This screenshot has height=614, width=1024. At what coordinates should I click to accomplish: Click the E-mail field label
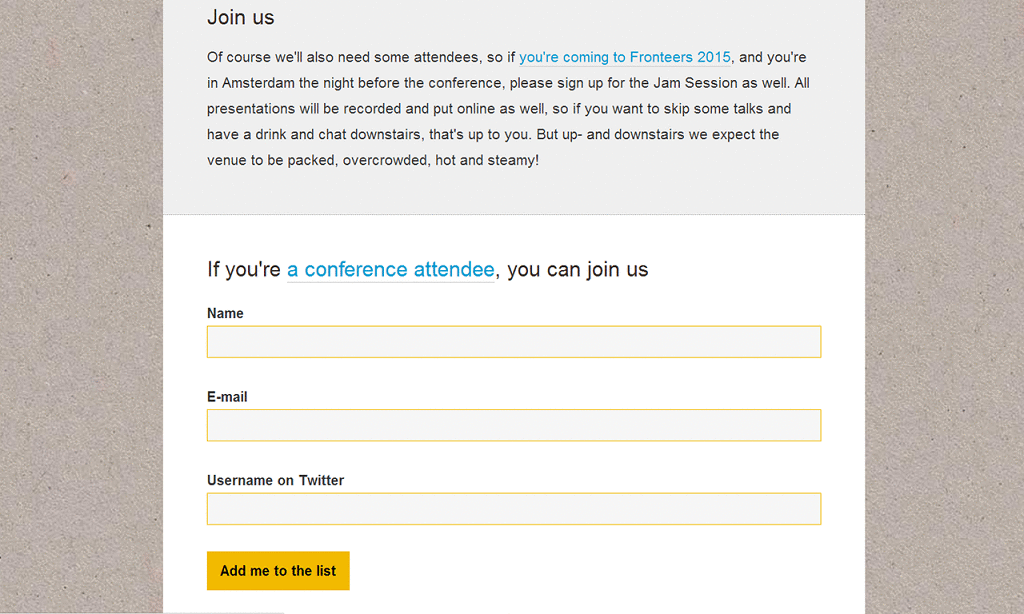[227, 397]
